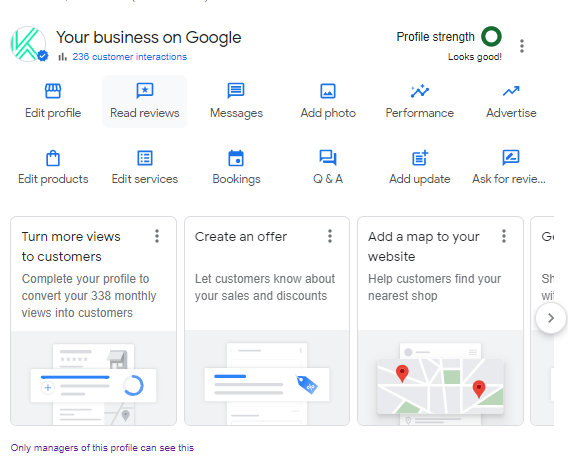Click the business logo avatar
Viewport: 568px width, 462px height.
(28, 44)
